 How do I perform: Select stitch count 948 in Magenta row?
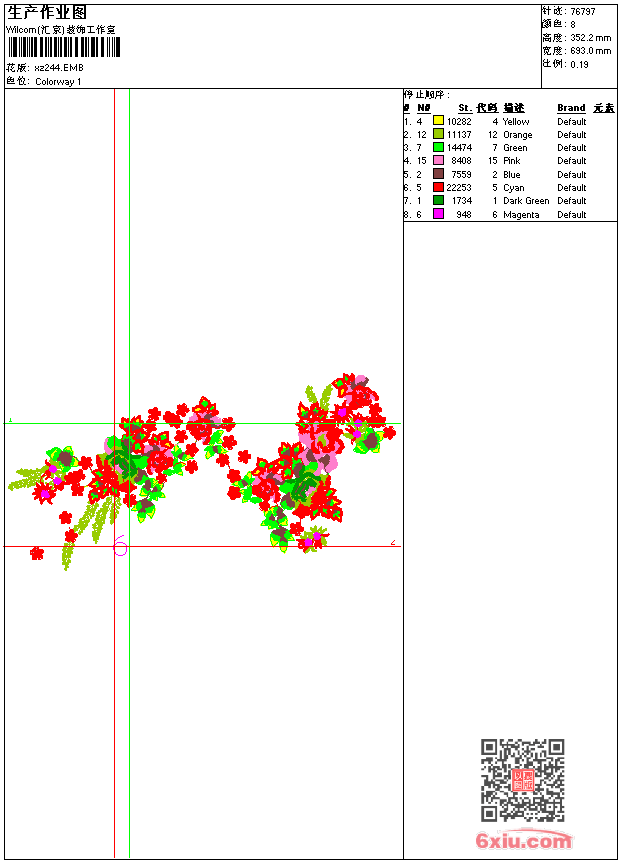tap(464, 215)
